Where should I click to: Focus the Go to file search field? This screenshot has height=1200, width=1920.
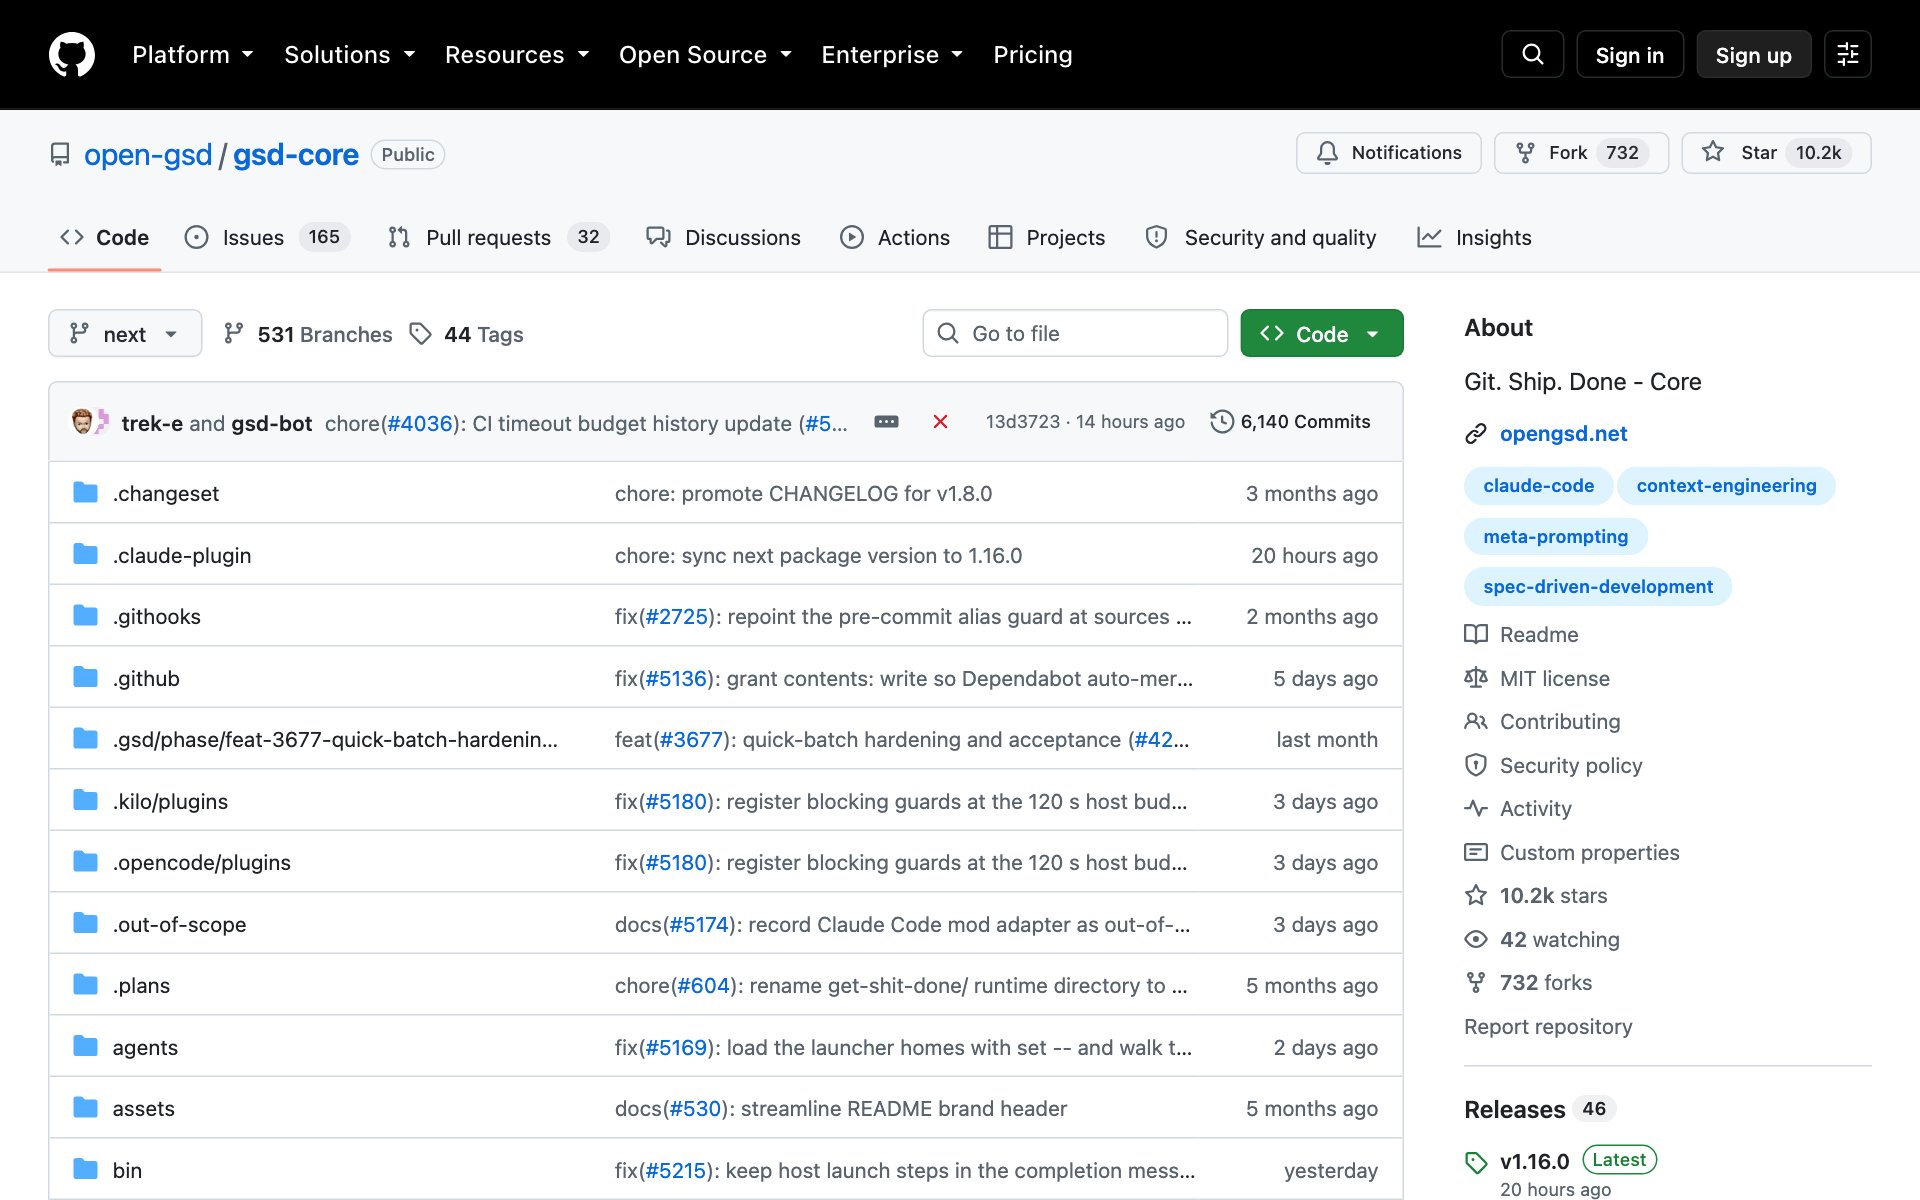click(x=1075, y=333)
